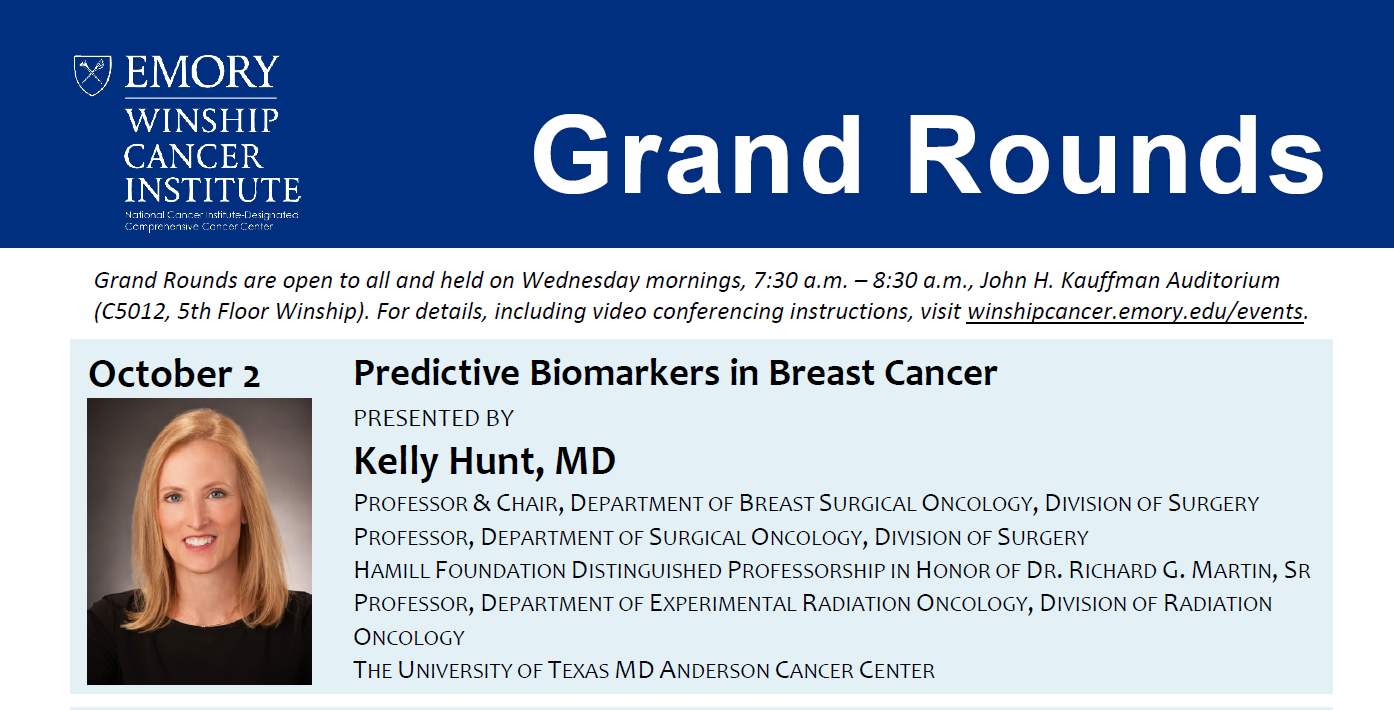The width and height of the screenshot is (1394, 710).
Task: Click the Winship Cancer Institute logo text
Action: point(211,156)
